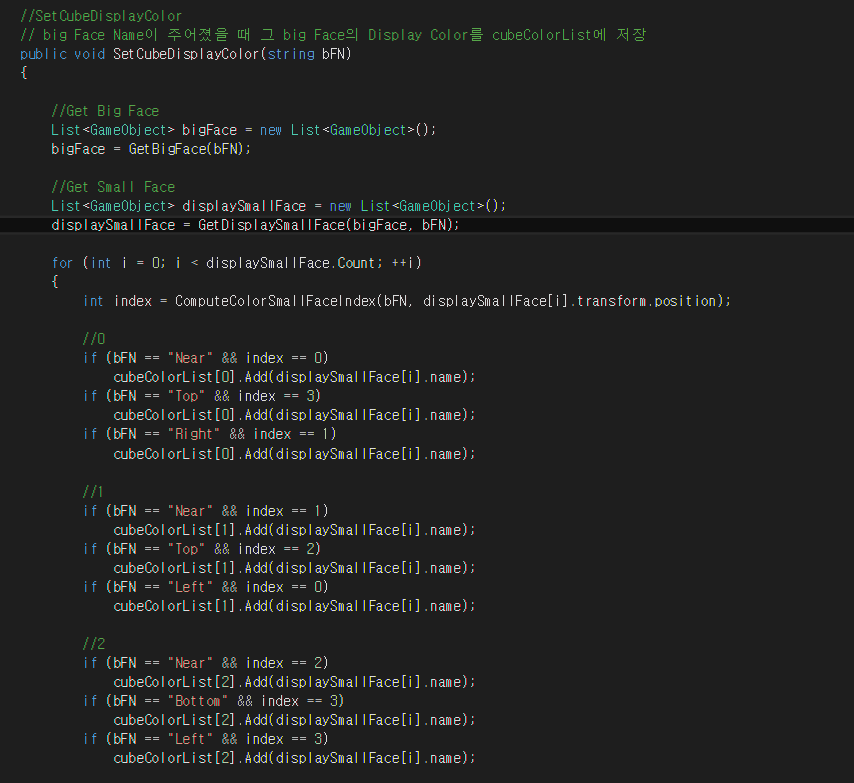This screenshot has width=854, height=783.
Task: Click cubeColorList[1].Add line under "Top" index 2
Action: (x=294, y=568)
